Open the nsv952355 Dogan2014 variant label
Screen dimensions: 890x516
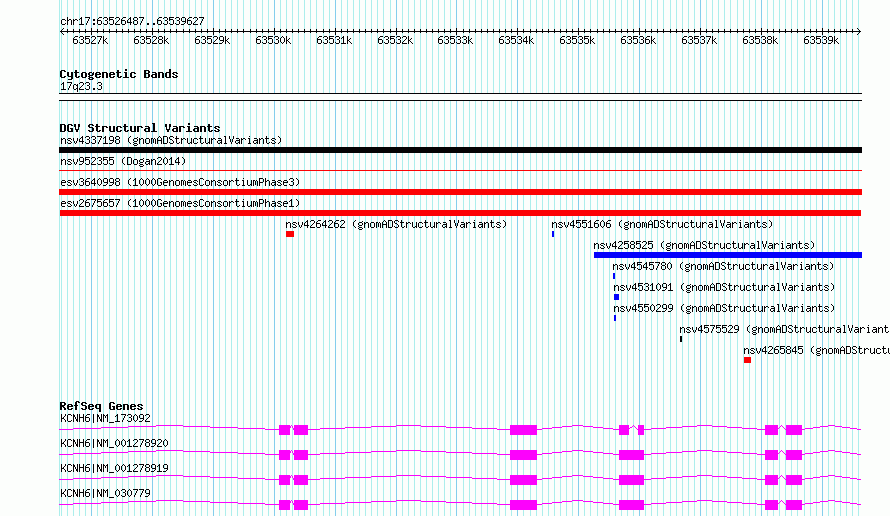(123, 161)
